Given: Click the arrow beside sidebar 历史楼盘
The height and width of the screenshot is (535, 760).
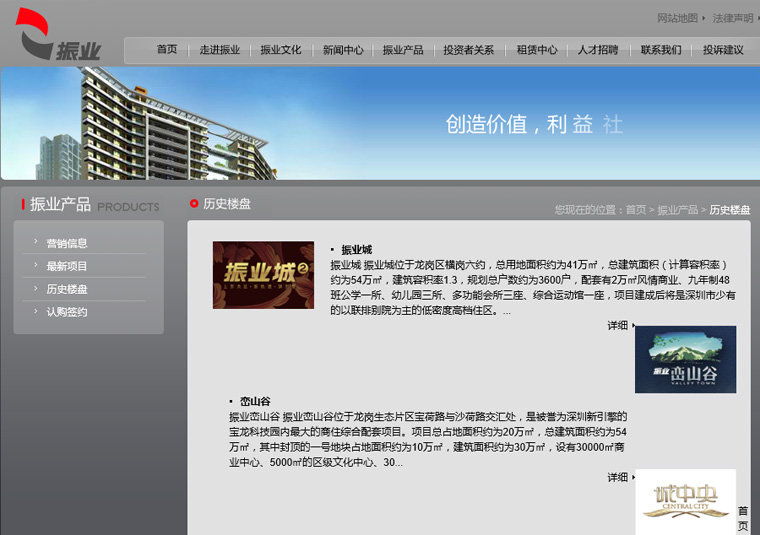Looking at the screenshot, I should 35,287.
